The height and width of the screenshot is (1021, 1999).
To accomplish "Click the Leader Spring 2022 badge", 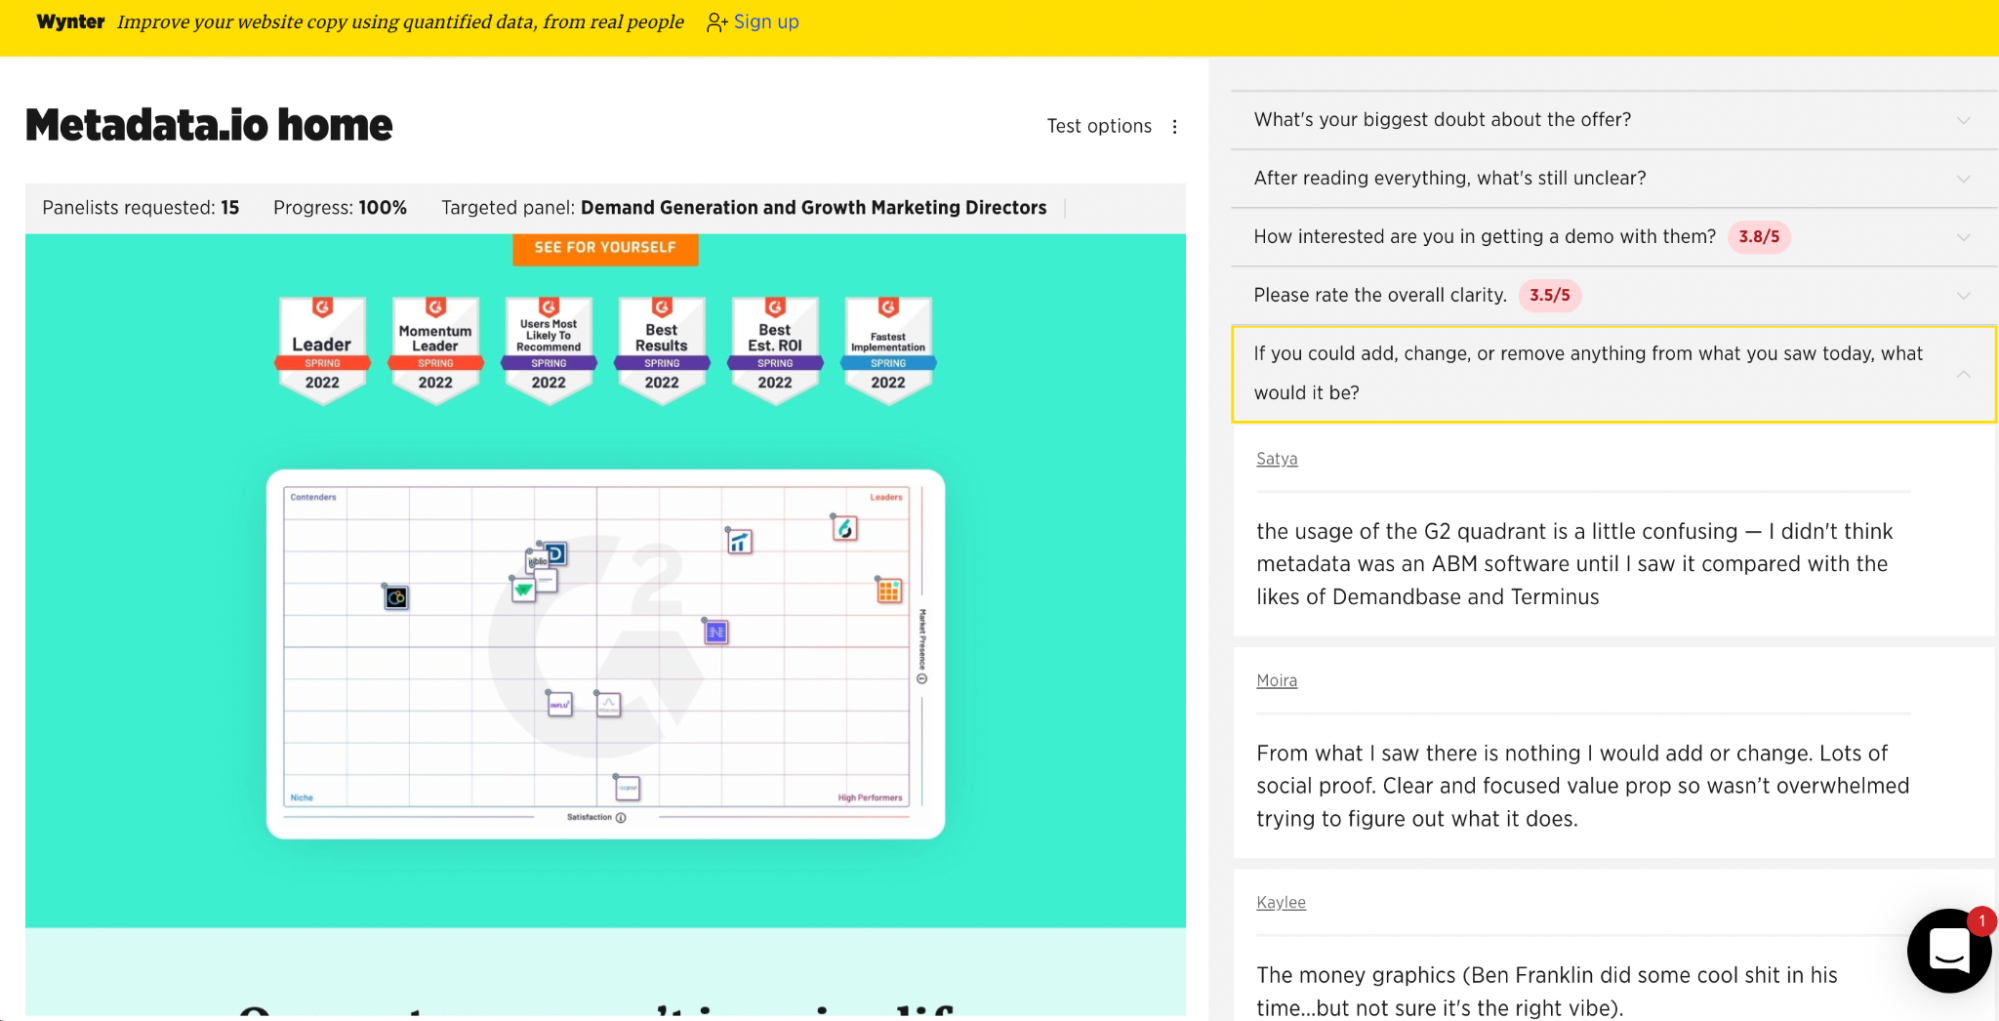I will click(322, 349).
